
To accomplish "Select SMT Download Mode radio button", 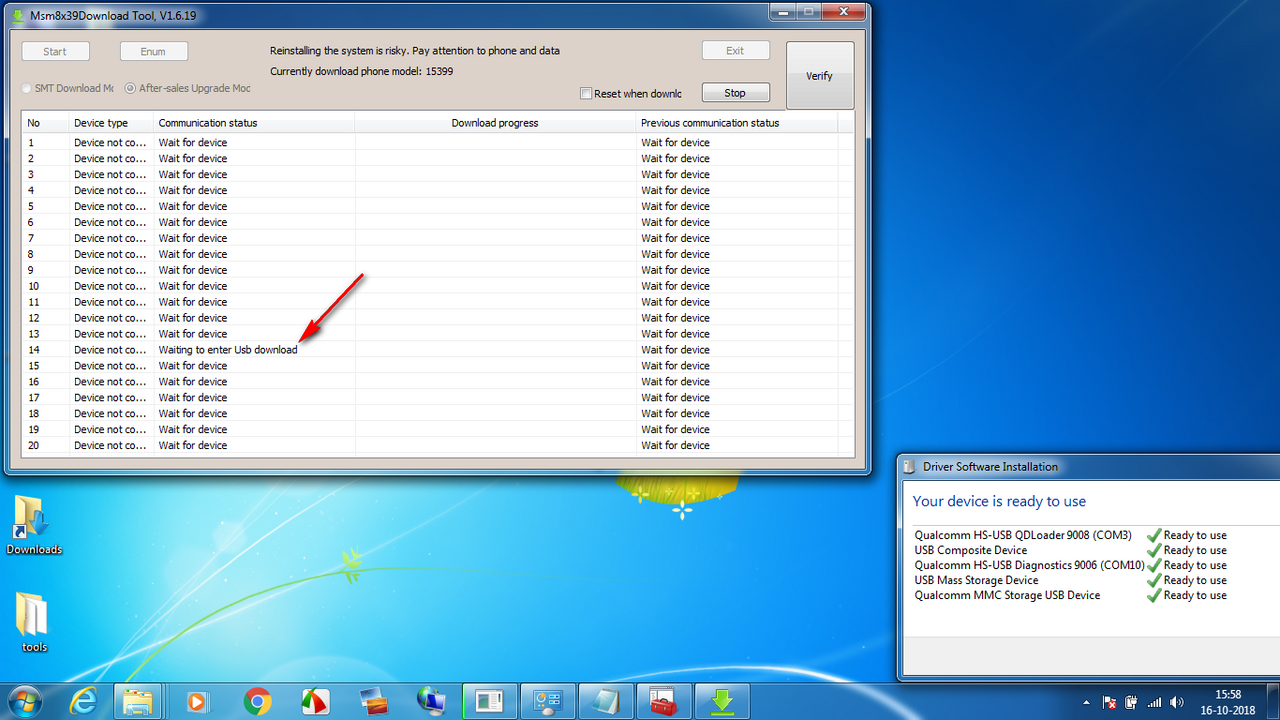I will (x=27, y=88).
